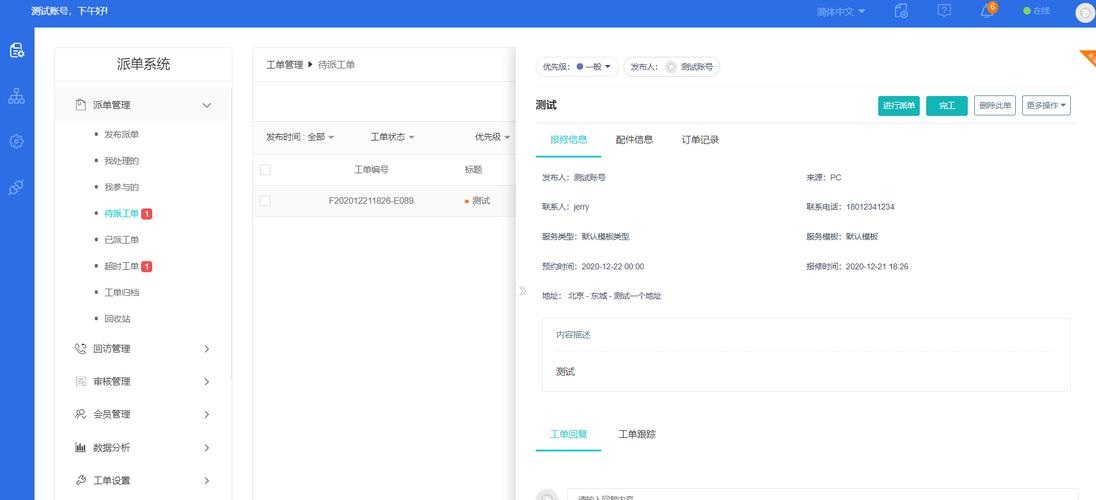The height and width of the screenshot is (500, 1096).
Task: Open 回收站 in the sidebar menu
Action: tap(117, 319)
